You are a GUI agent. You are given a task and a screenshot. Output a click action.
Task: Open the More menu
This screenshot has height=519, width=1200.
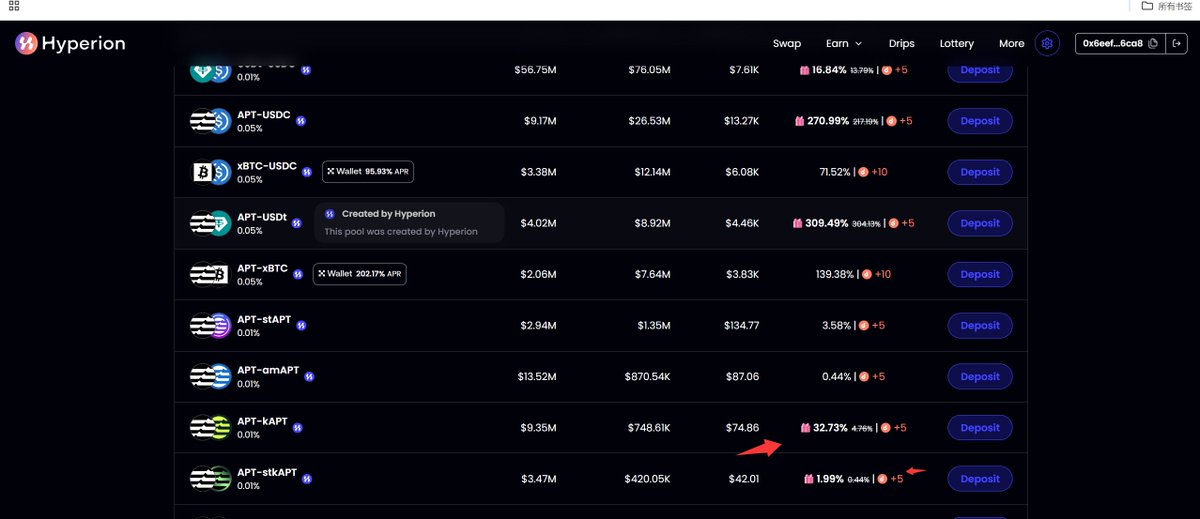1012,44
